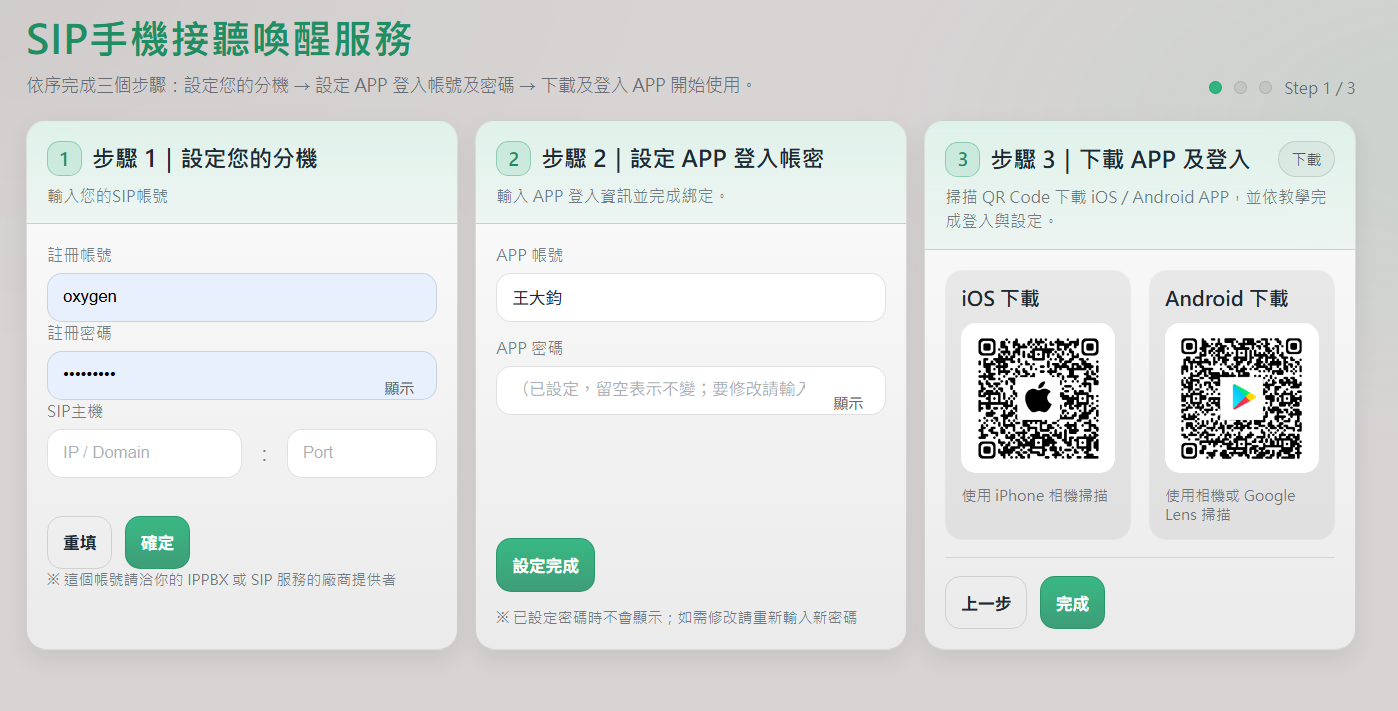Click the Android 下載 heading
This screenshot has height=711, width=1398.
1227,298
